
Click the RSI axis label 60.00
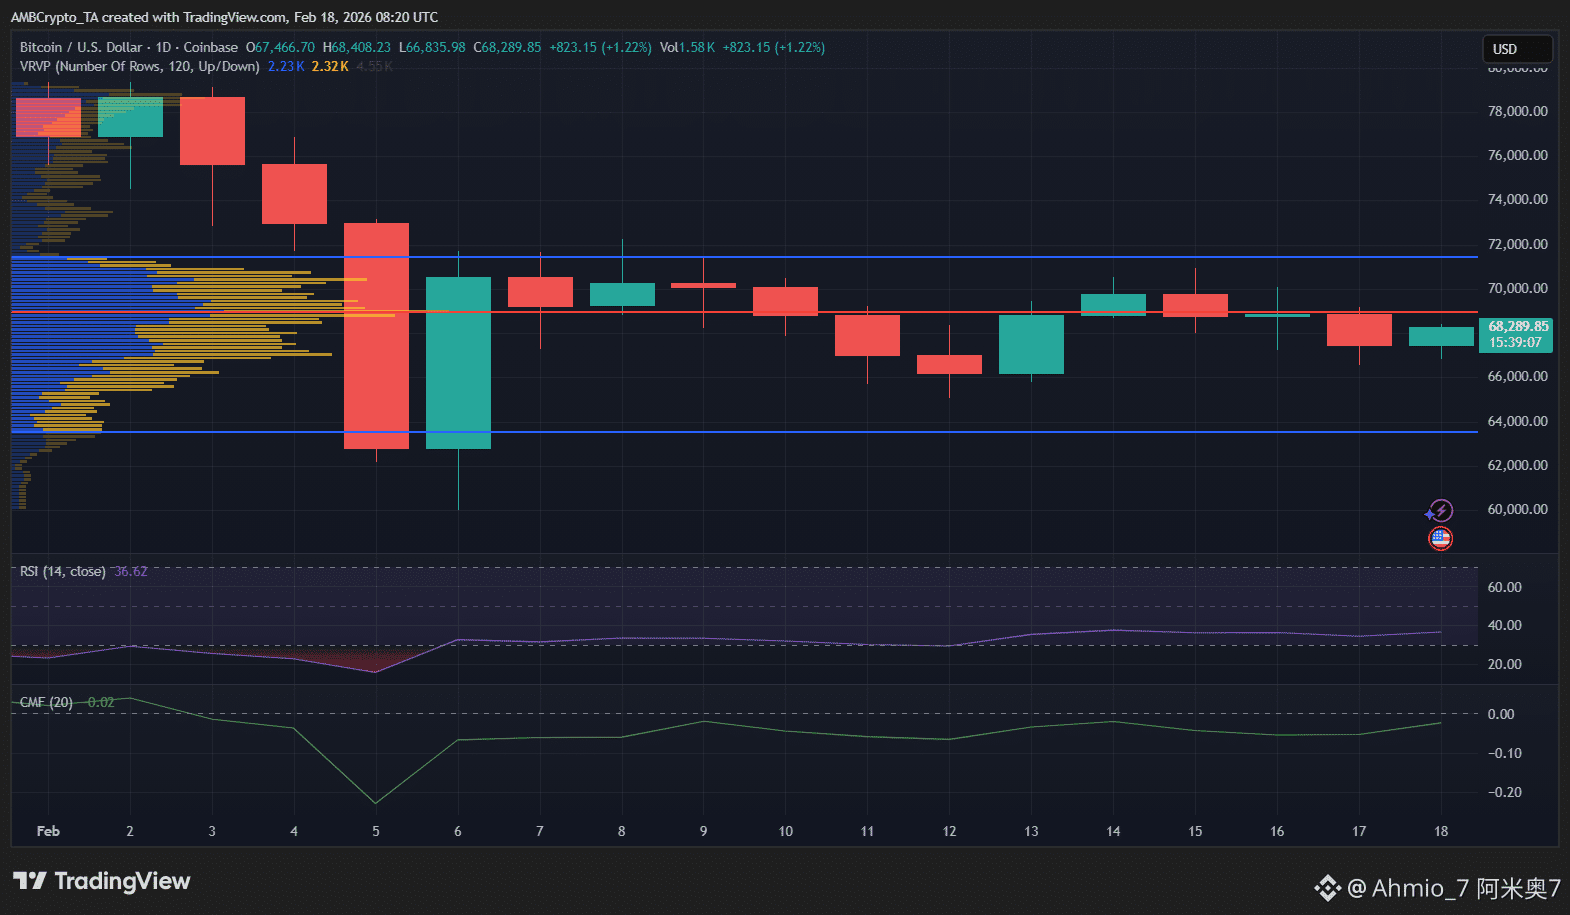(1504, 587)
